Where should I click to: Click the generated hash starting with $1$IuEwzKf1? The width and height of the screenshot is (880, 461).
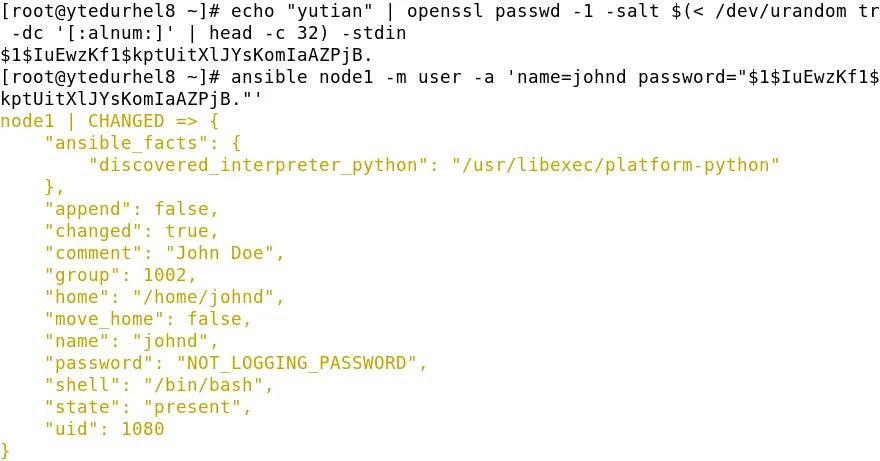pyautogui.click(x=186, y=55)
